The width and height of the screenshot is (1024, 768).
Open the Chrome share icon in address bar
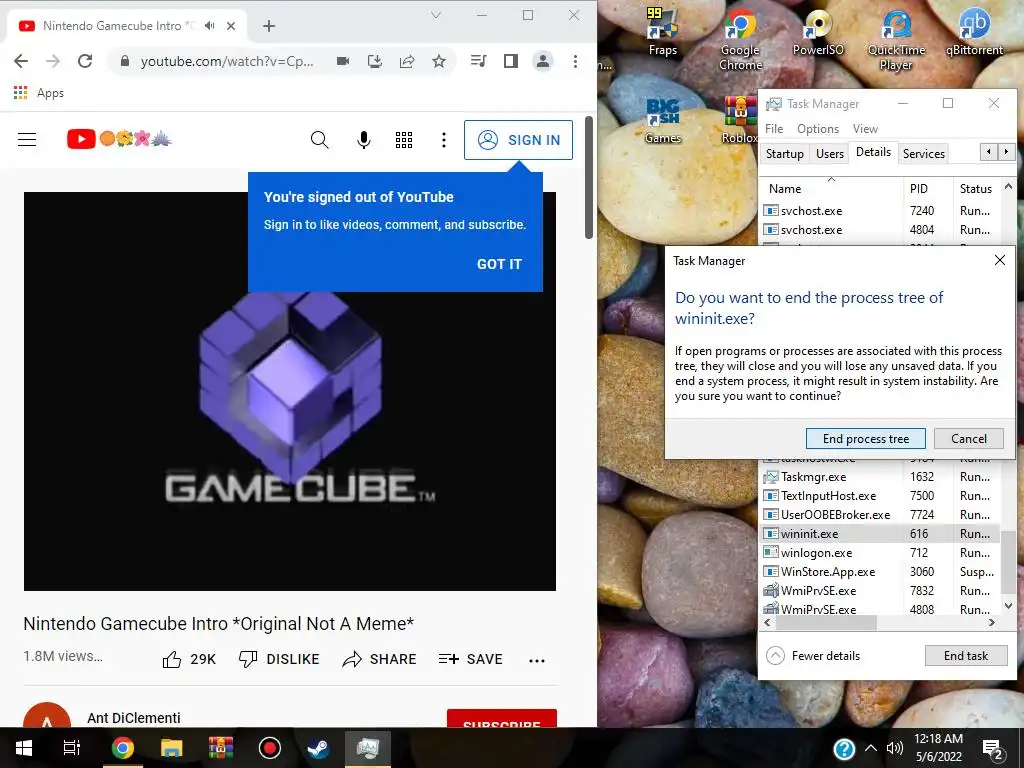tap(407, 61)
